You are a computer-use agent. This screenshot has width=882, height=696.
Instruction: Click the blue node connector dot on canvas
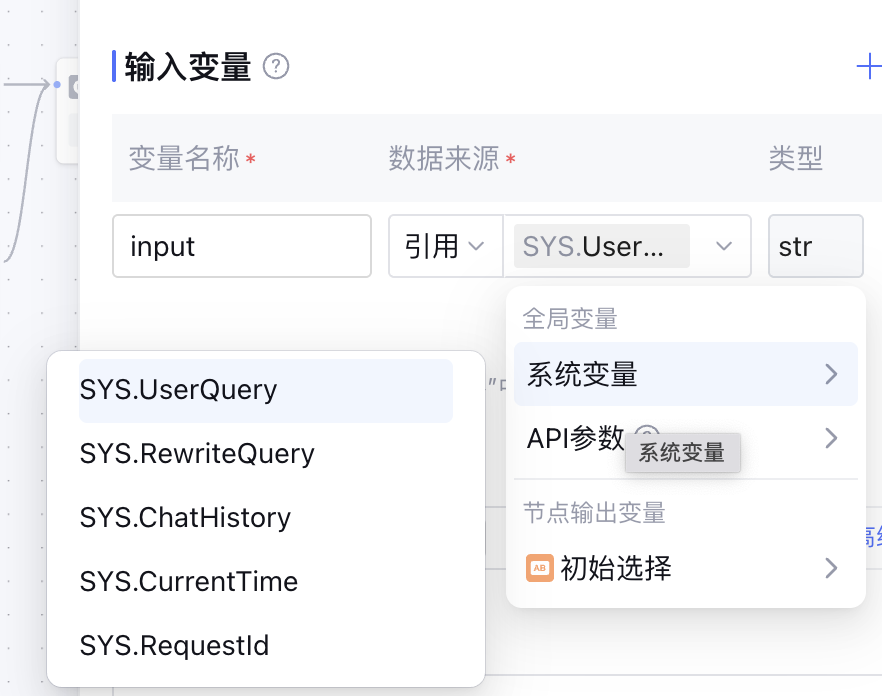tap(57, 85)
